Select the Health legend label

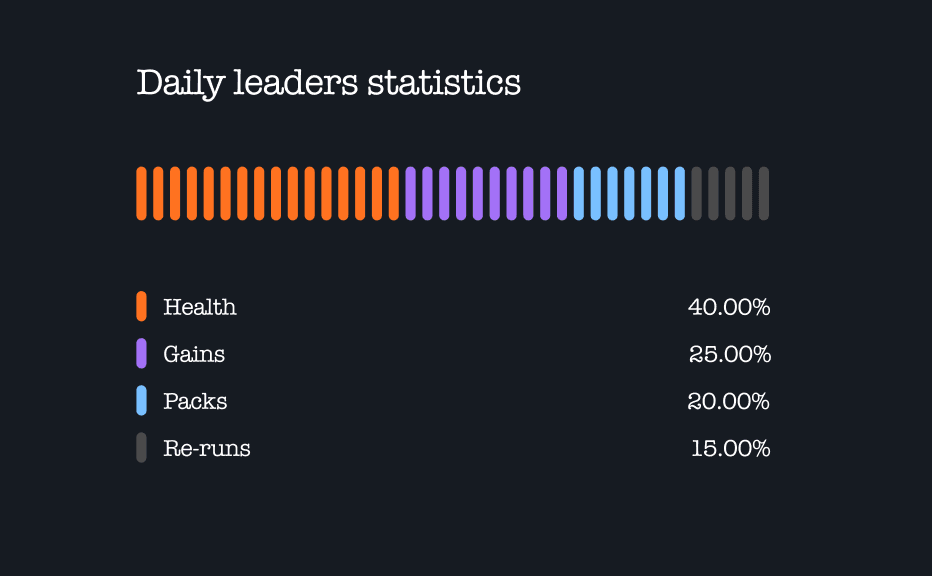[200, 307]
